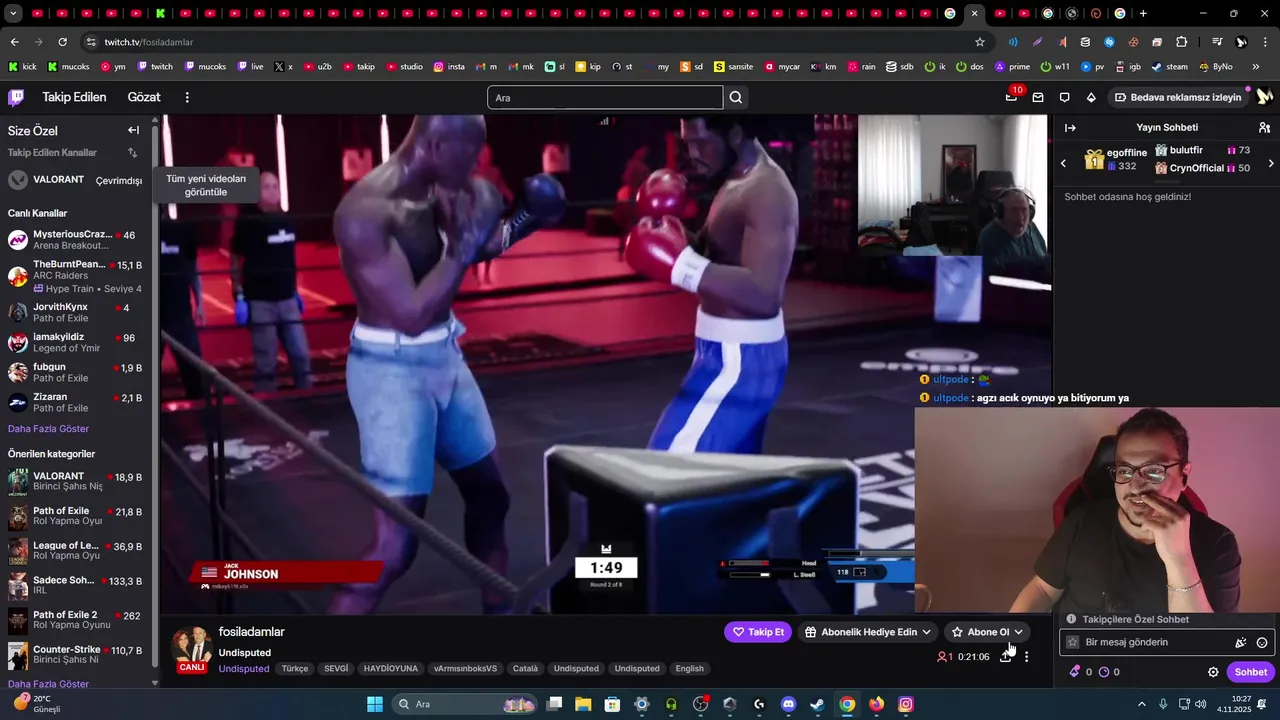
Task: Reload the page in Chrome
Action: pyautogui.click(x=62, y=42)
